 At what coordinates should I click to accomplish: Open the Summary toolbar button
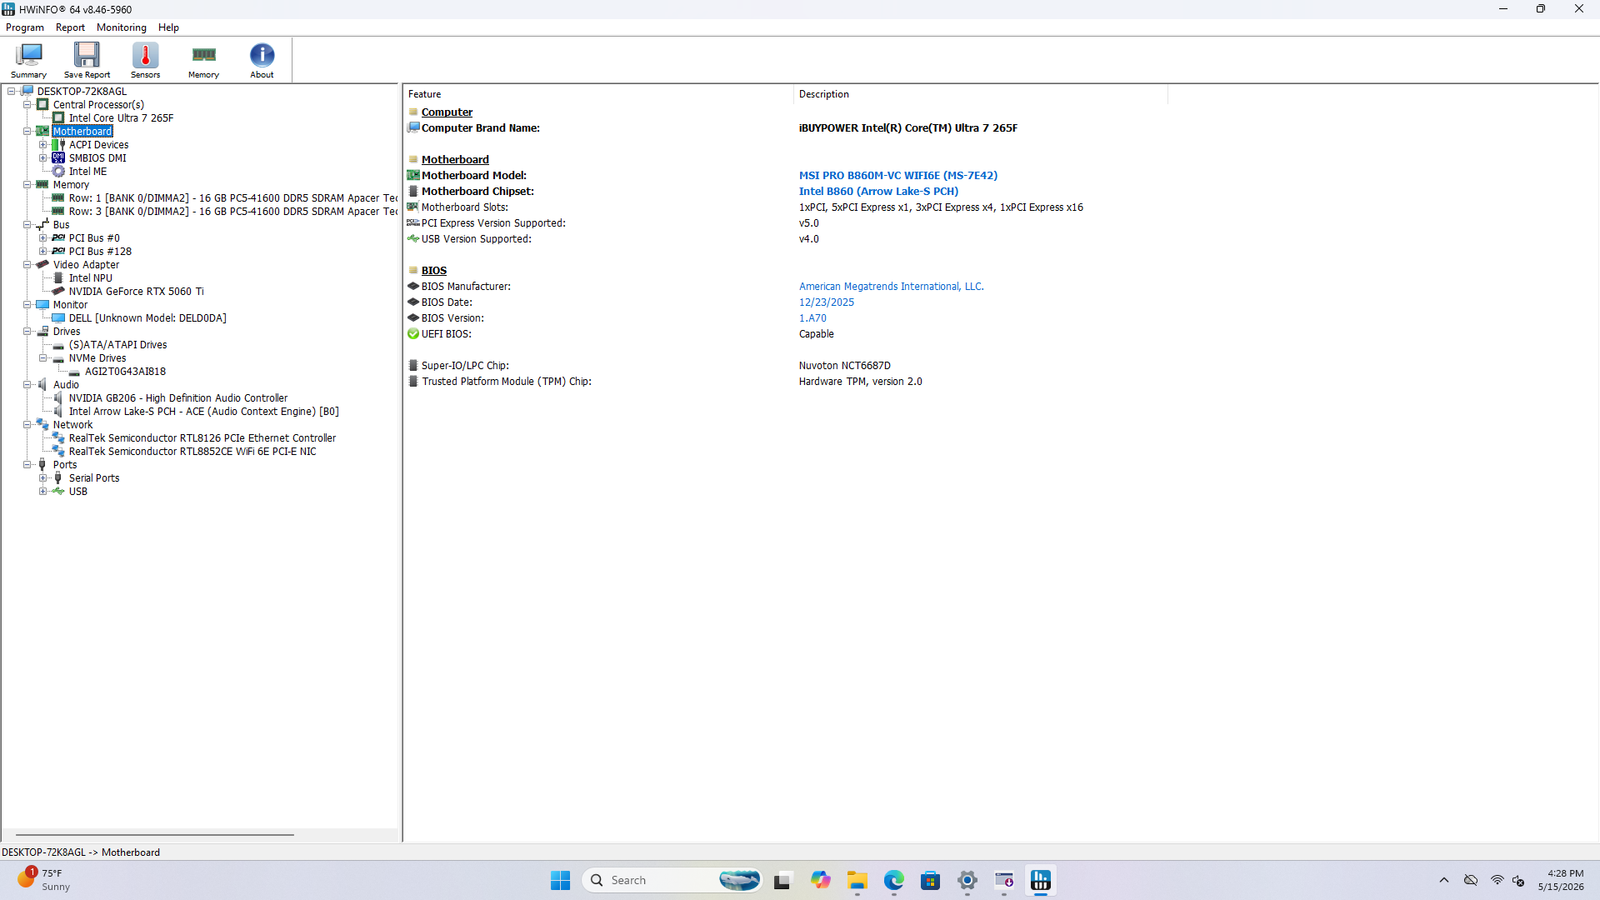tap(29, 60)
